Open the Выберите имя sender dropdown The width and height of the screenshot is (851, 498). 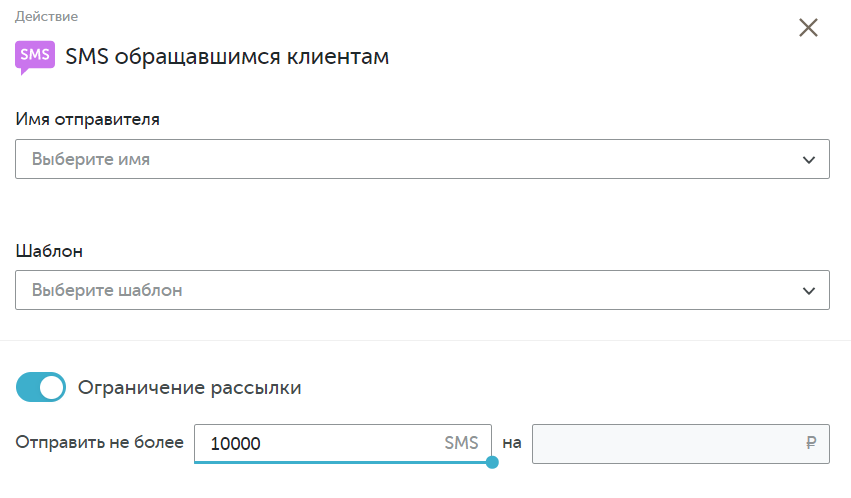(422, 159)
